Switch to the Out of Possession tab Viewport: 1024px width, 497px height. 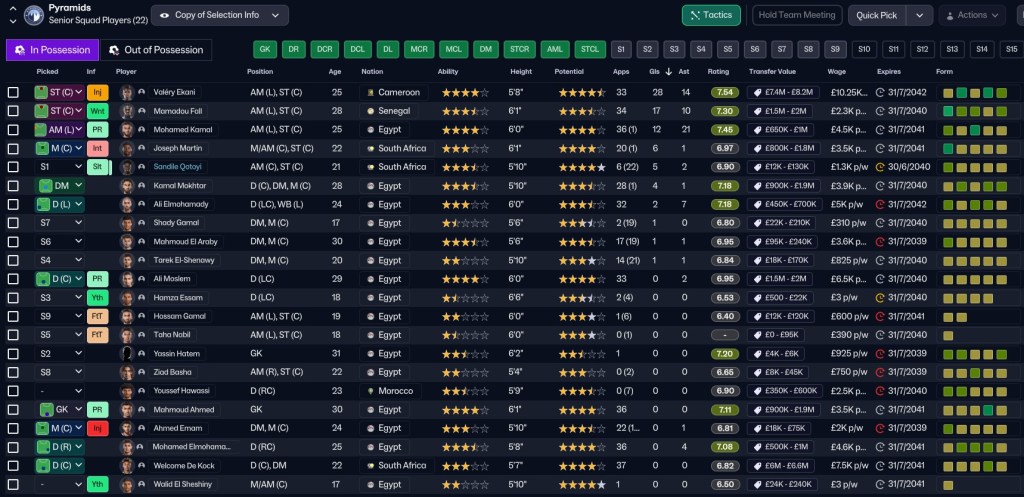click(156, 50)
